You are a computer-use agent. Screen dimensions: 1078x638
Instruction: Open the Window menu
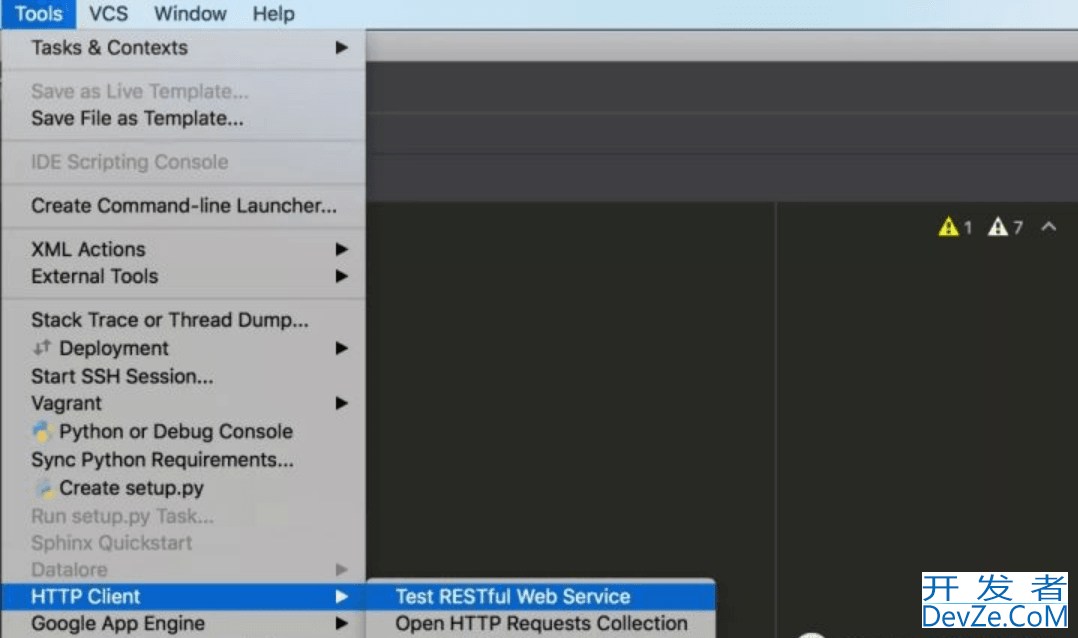coord(190,14)
